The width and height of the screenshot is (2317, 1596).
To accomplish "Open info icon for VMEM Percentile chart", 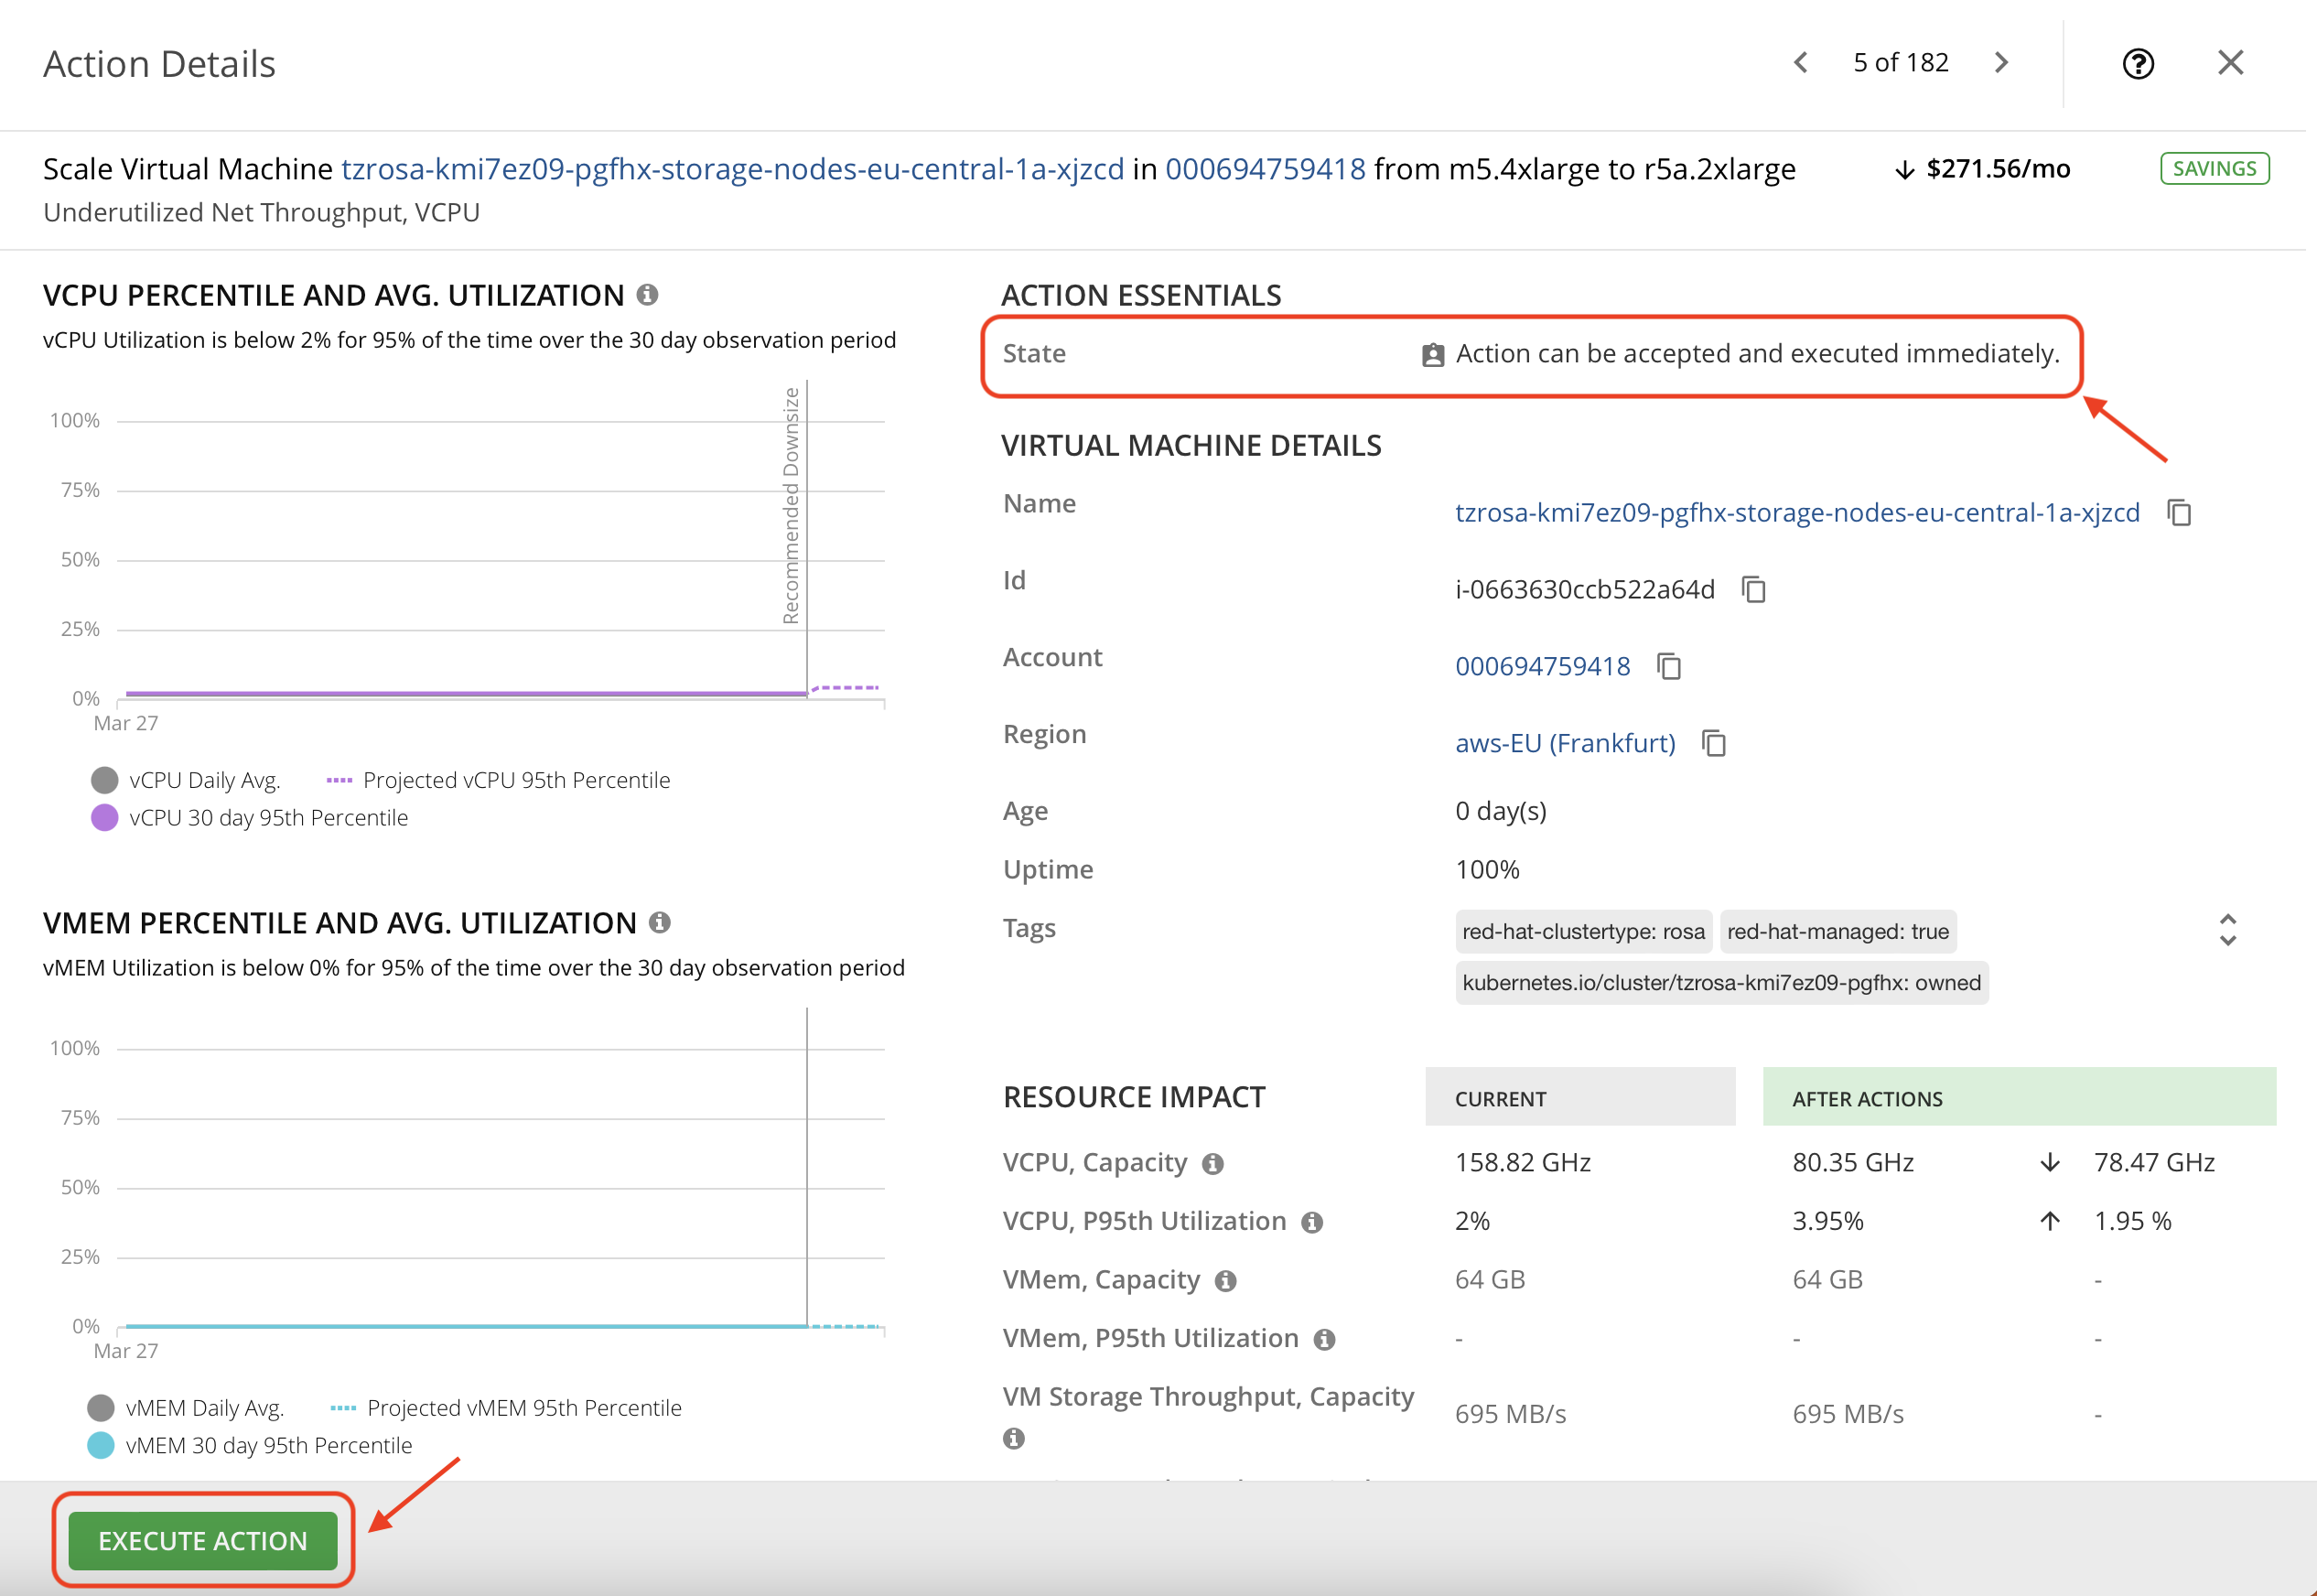I will [x=659, y=923].
